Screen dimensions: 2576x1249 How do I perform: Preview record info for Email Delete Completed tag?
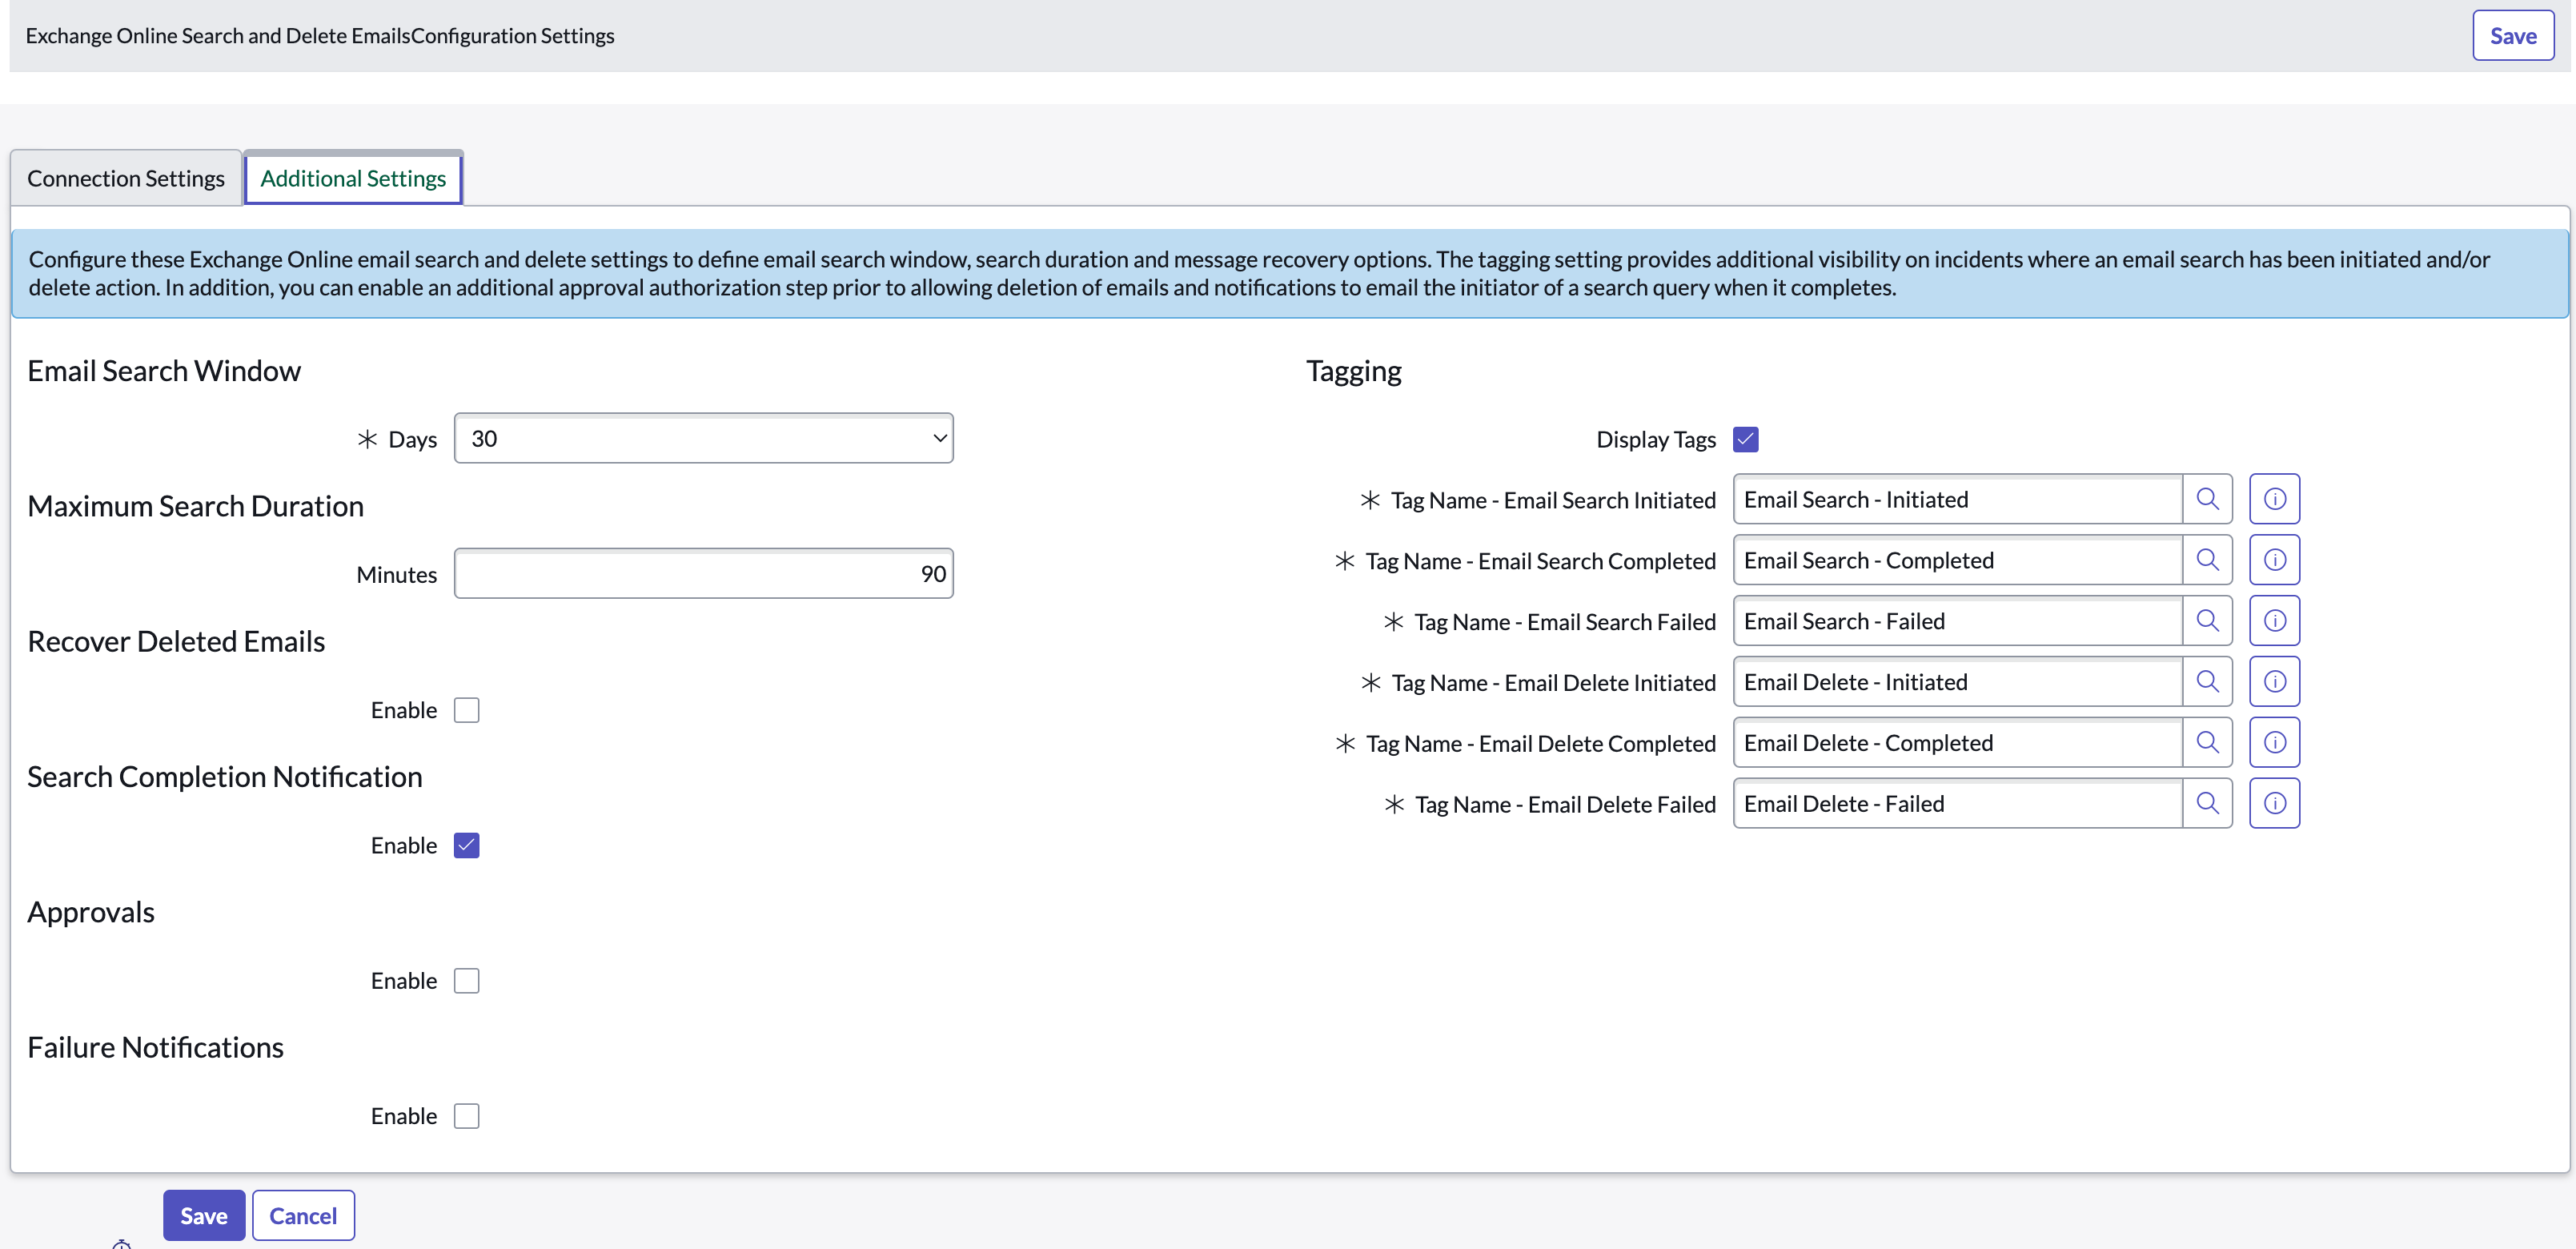2274,743
